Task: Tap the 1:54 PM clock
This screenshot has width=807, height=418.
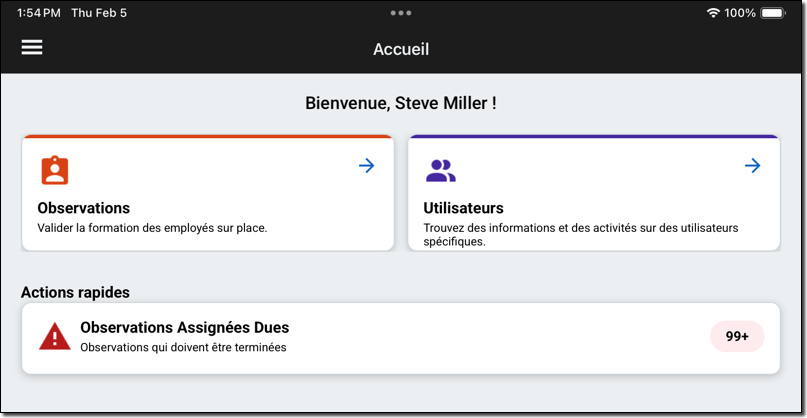Action: (x=39, y=13)
